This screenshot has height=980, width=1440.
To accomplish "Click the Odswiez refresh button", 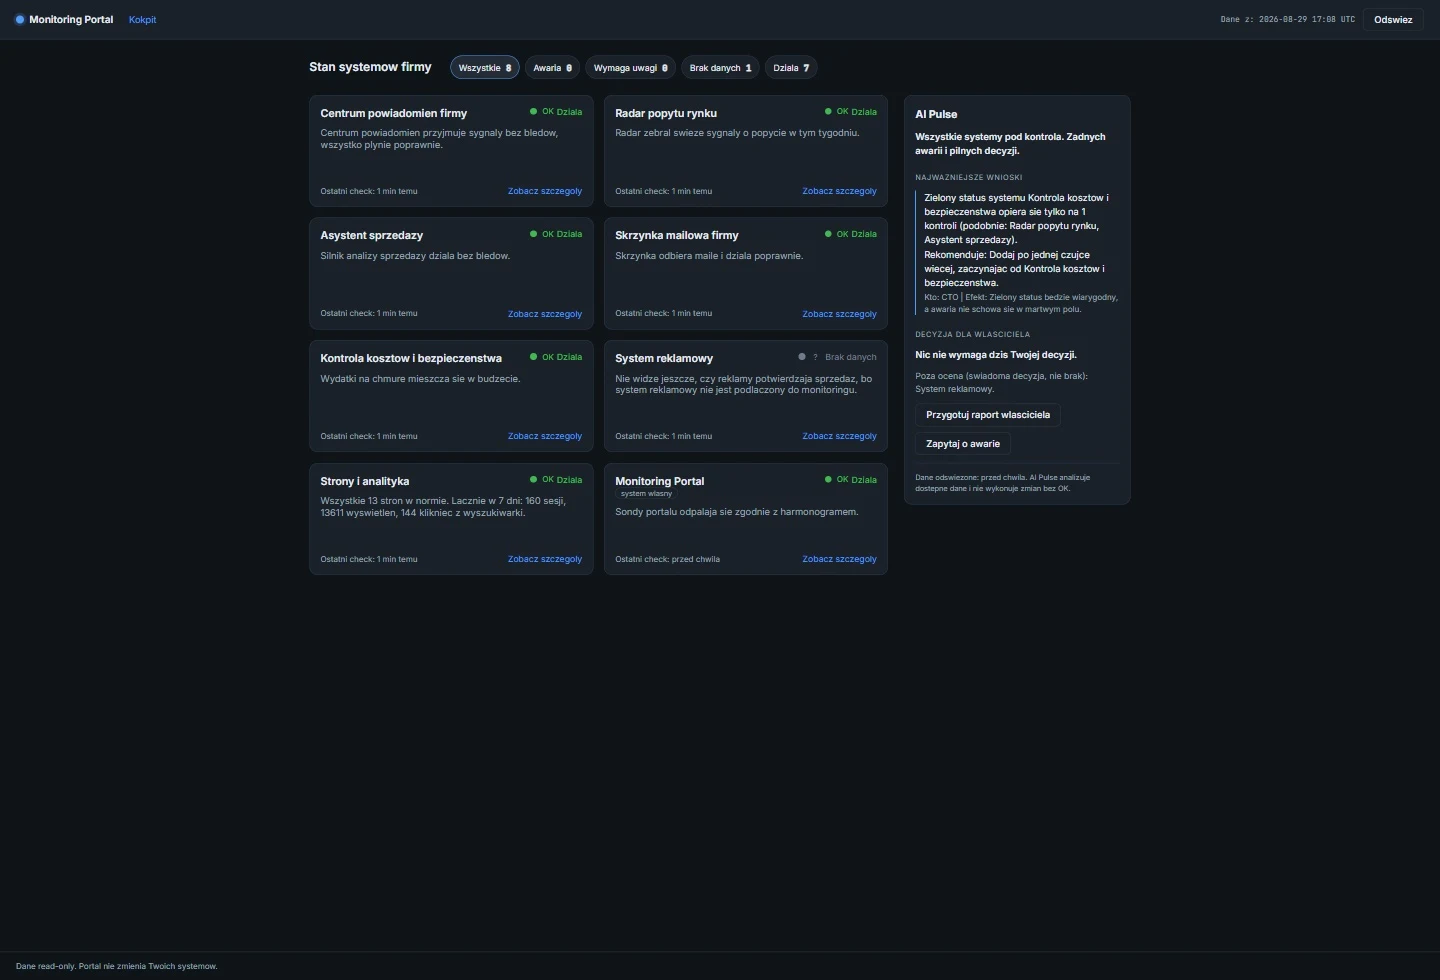I will [x=1393, y=20].
